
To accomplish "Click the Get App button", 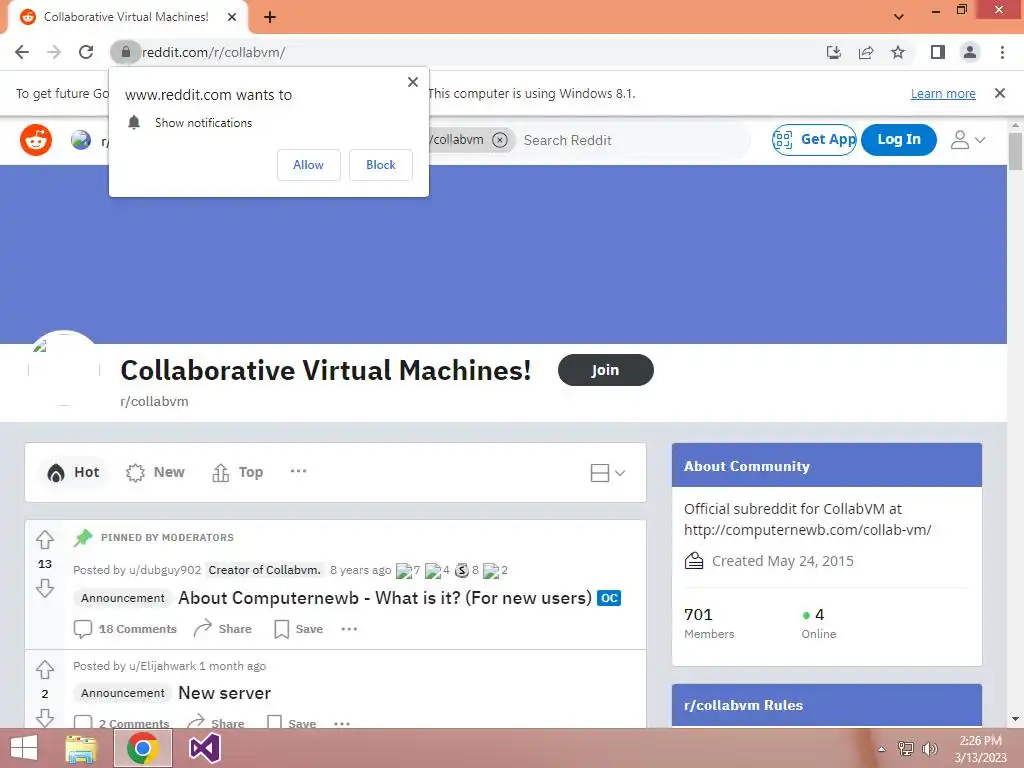I will pyautogui.click(x=814, y=140).
